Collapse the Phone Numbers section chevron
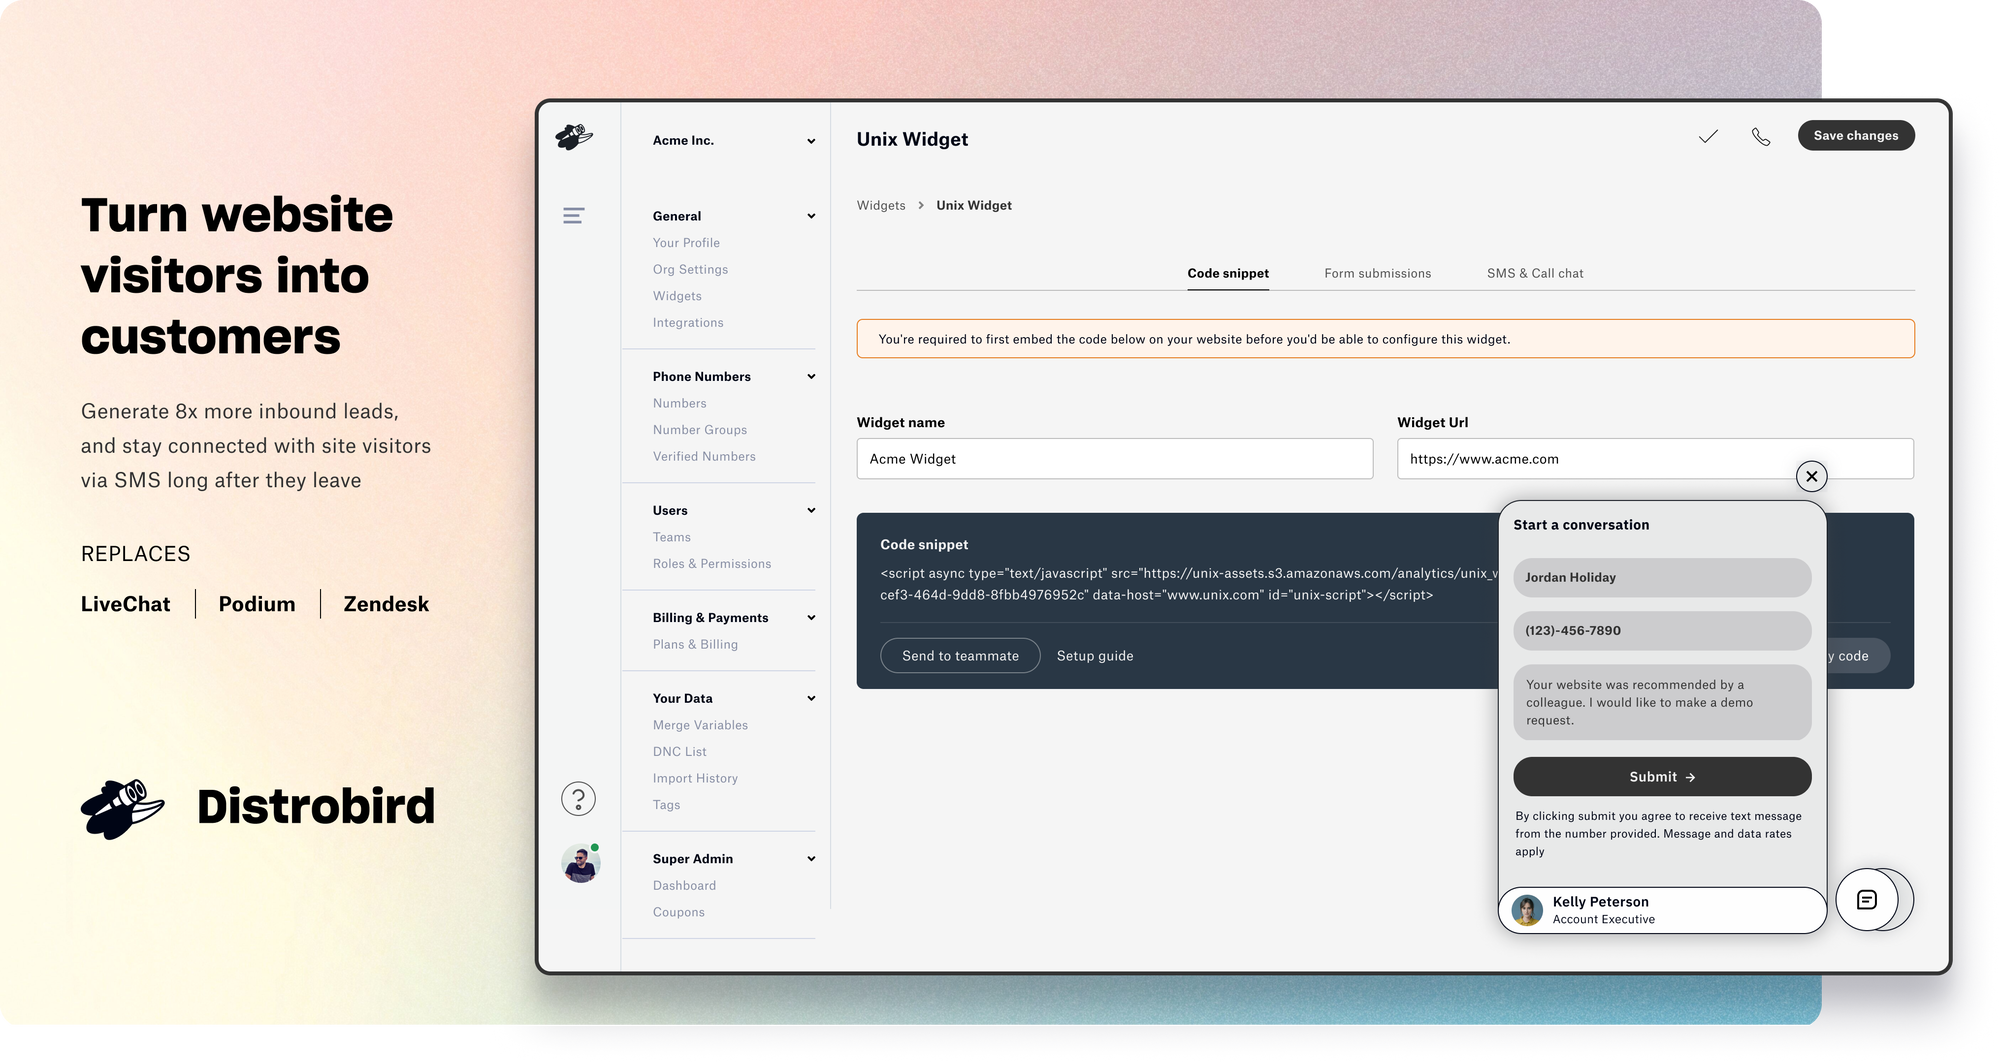This screenshot has height=1062, width=2000. (x=811, y=377)
